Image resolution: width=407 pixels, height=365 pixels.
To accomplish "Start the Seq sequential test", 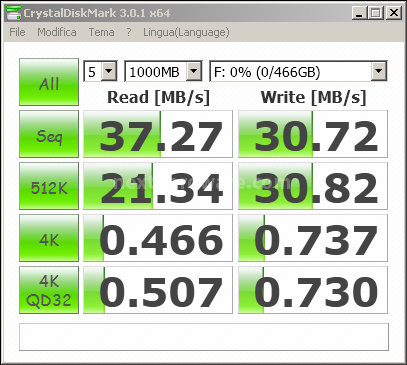I will 49,134.
